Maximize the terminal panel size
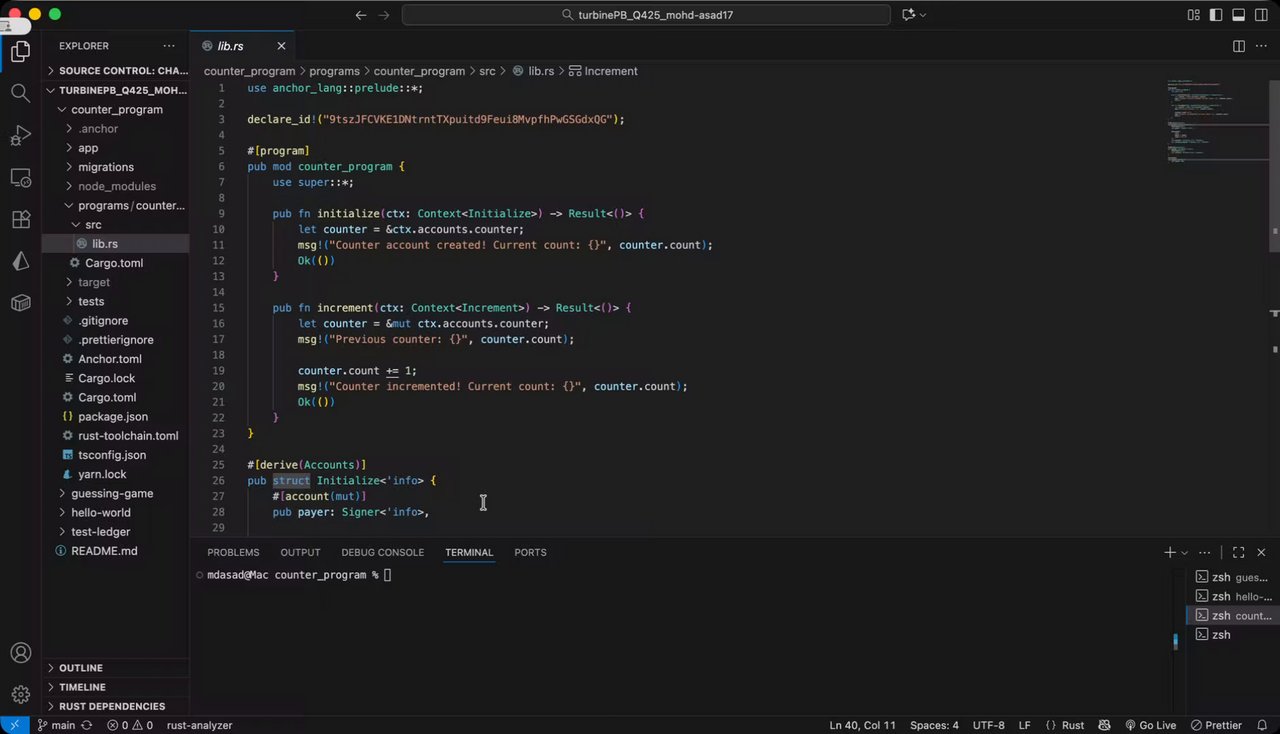1280x734 pixels. (x=1238, y=552)
